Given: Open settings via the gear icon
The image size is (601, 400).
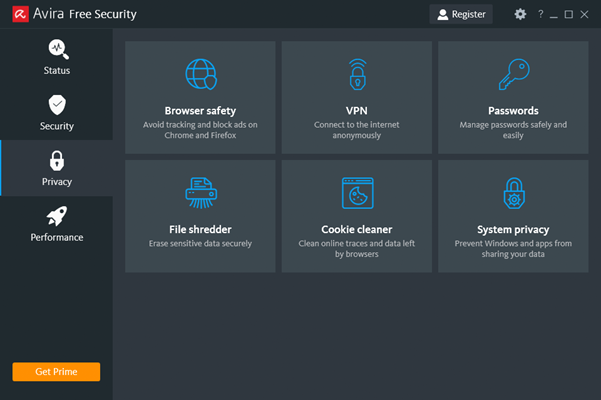Looking at the screenshot, I should (x=520, y=14).
